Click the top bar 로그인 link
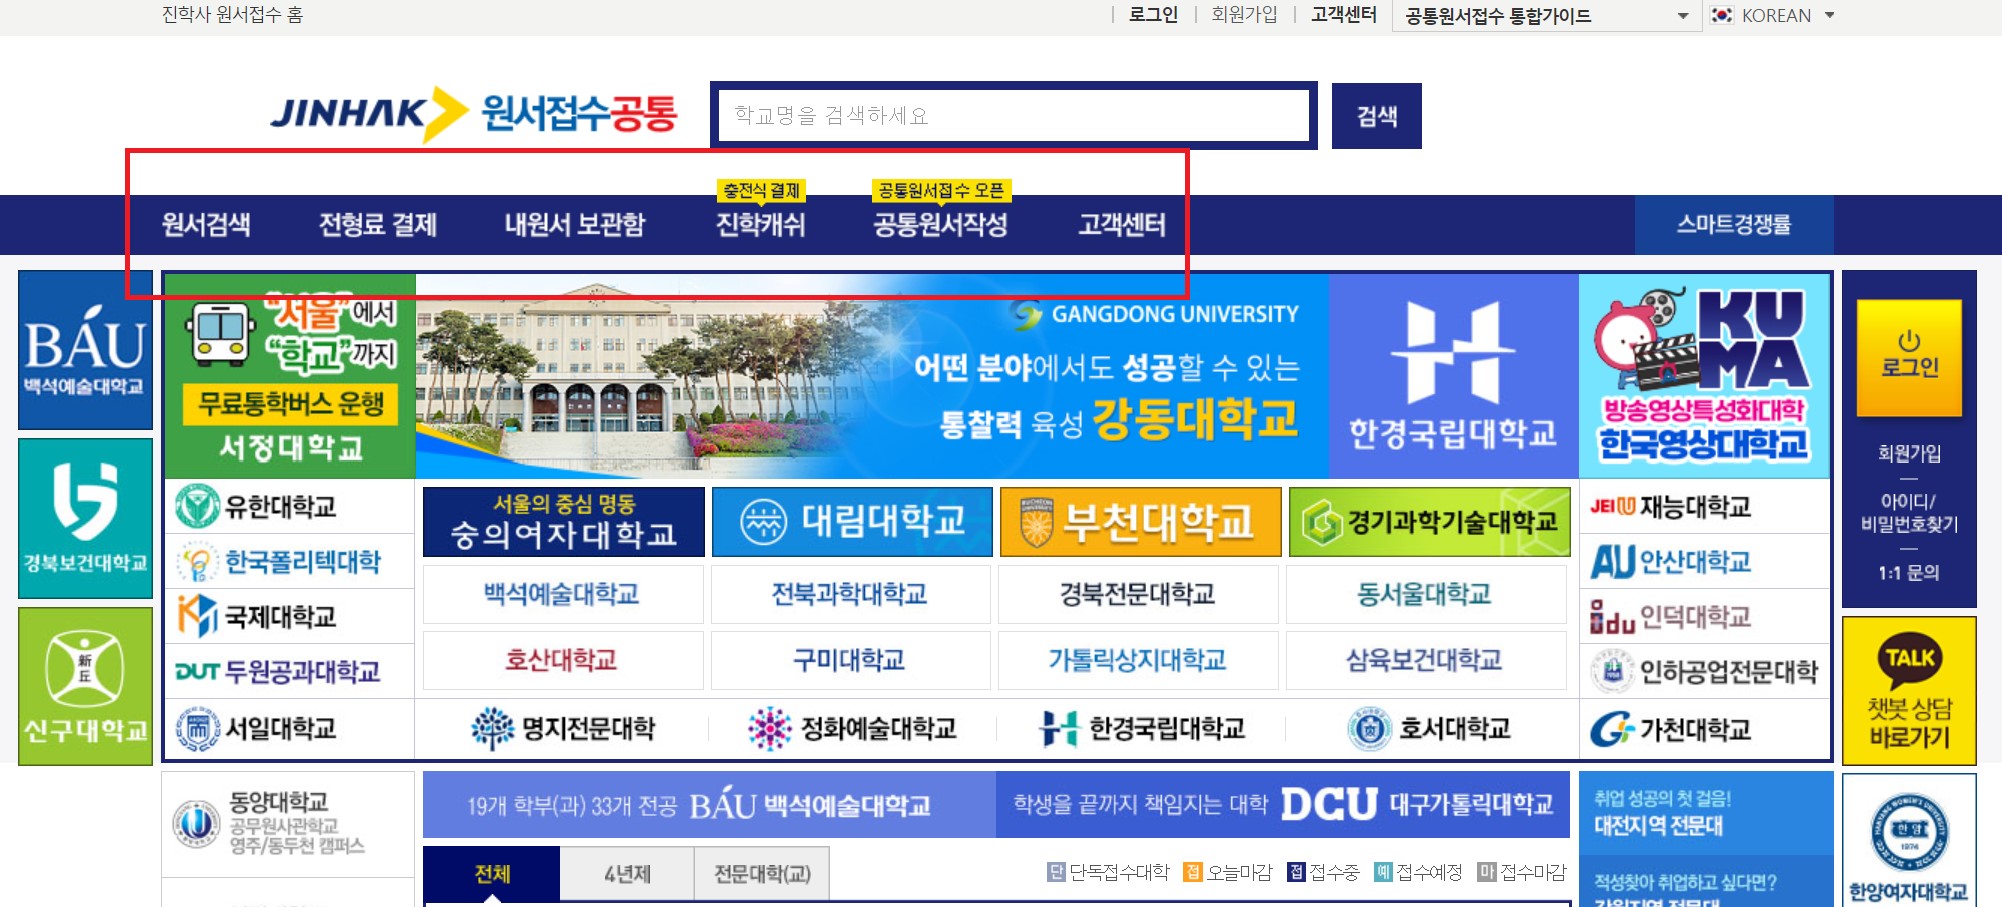The image size is (2002, 907). [1153, 15]
